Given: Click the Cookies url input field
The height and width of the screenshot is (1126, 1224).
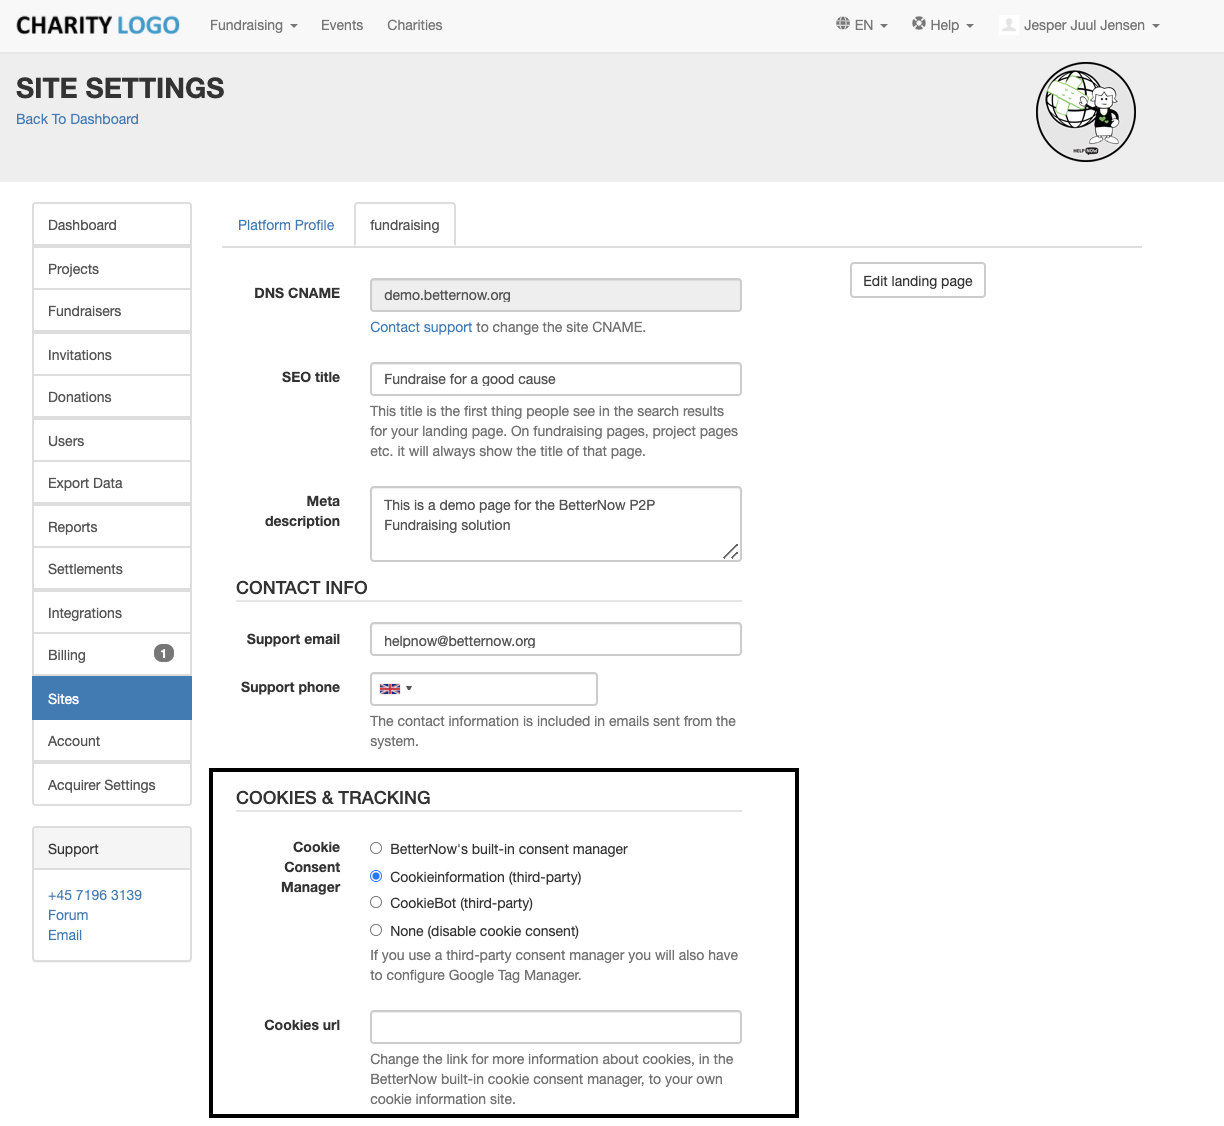Looking at the screenshot, I should tap(556, 1027).
